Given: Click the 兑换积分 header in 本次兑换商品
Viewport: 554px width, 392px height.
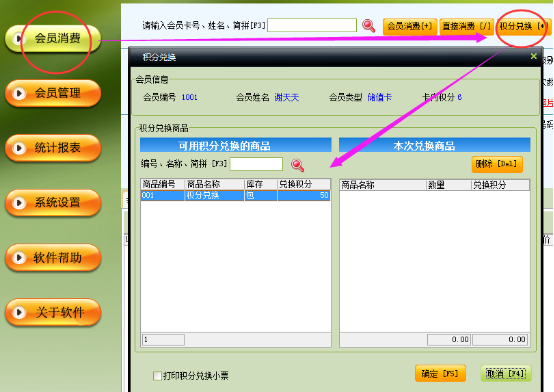Looking at the screenshot, I should click(x=500, y=185).
